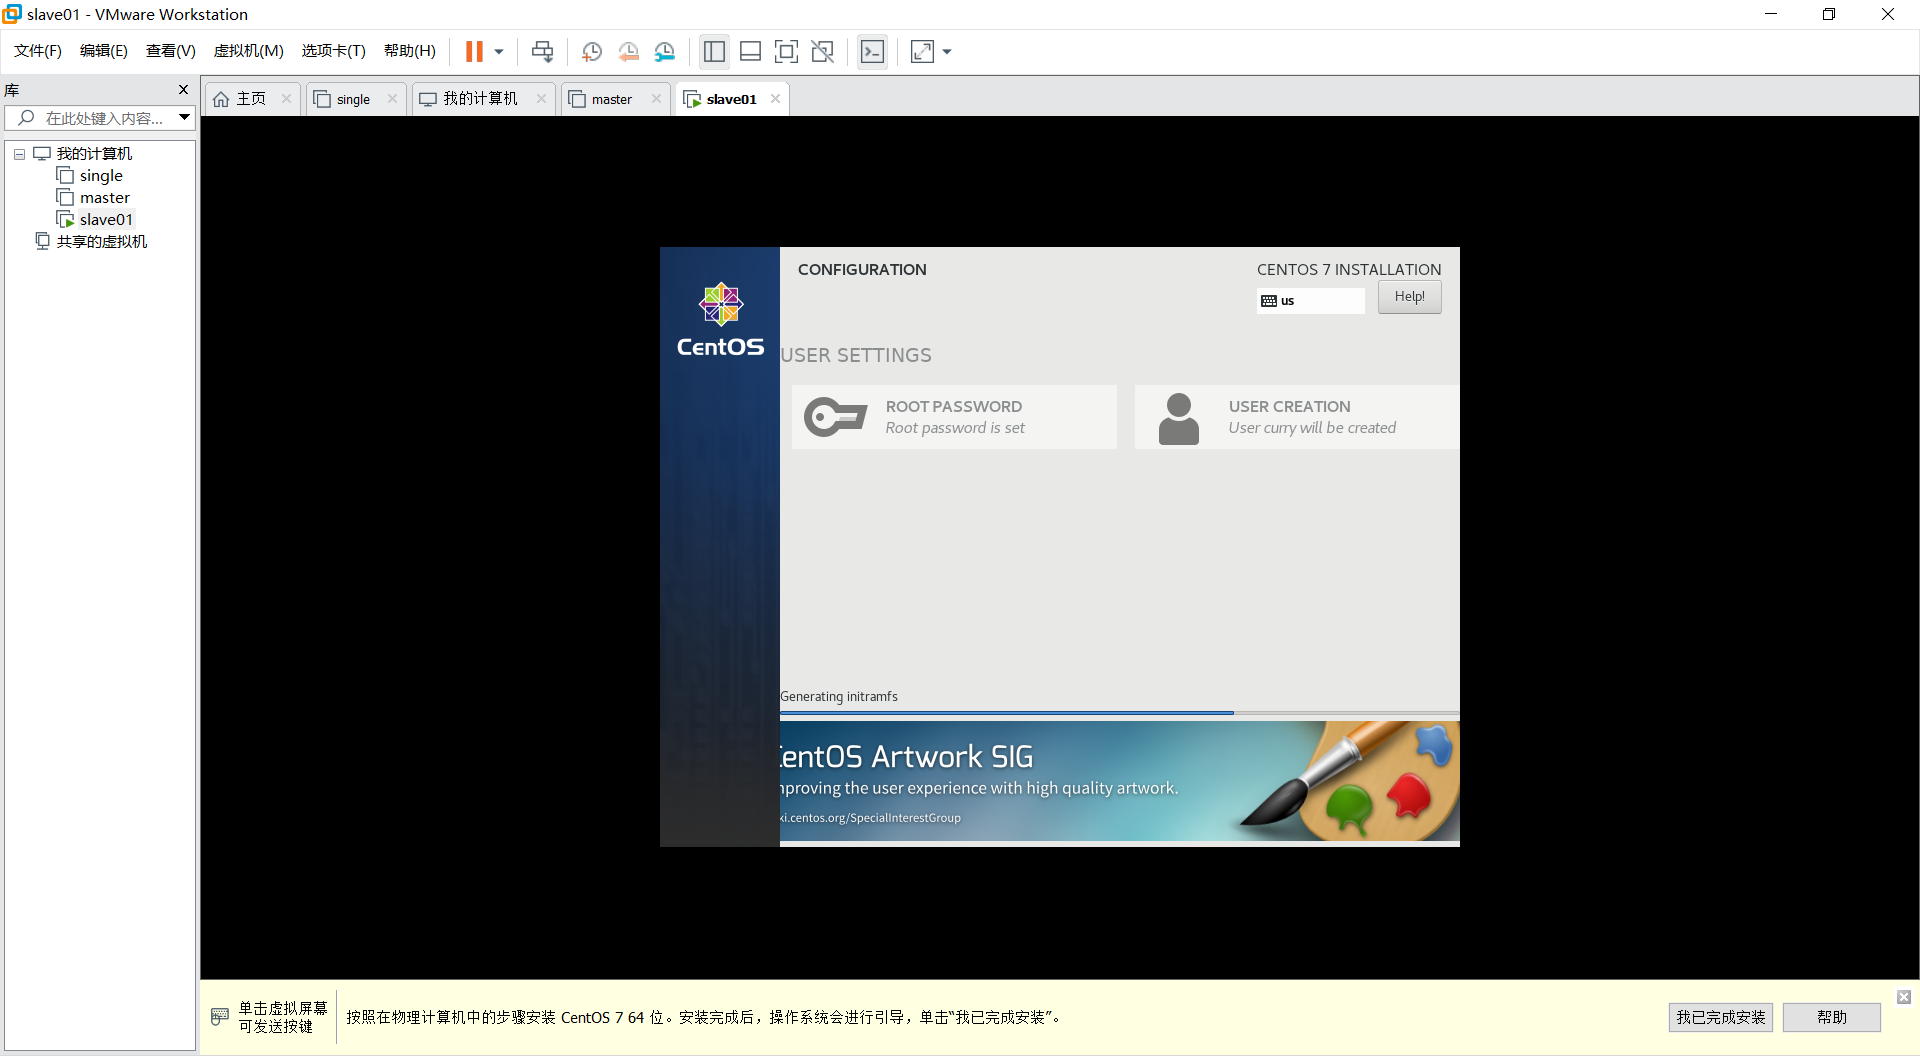Close the 我的计算机 tab
Screen dimensions: 1920x1056
(x=541, y=99)
